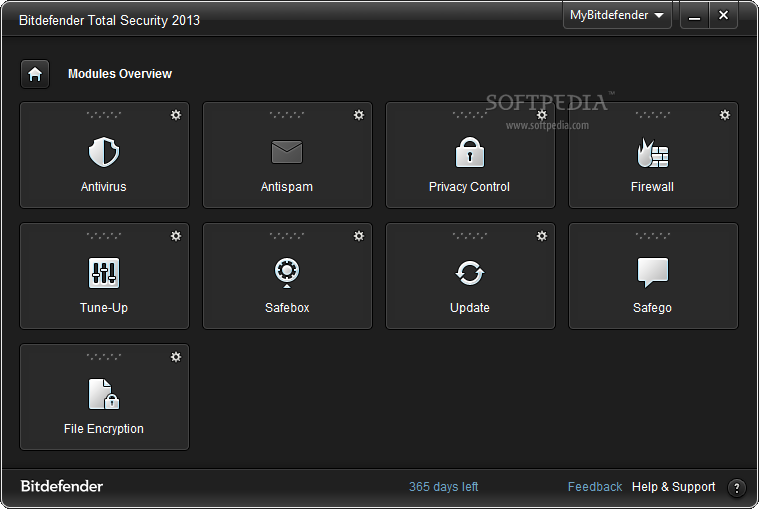Click the 365 days left link
This screenshot has width=759, height=509.
[x=443, y=487]
